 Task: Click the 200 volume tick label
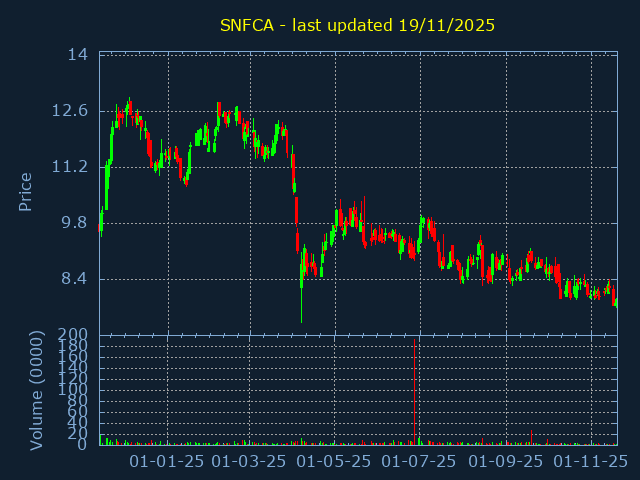point(73,334)
